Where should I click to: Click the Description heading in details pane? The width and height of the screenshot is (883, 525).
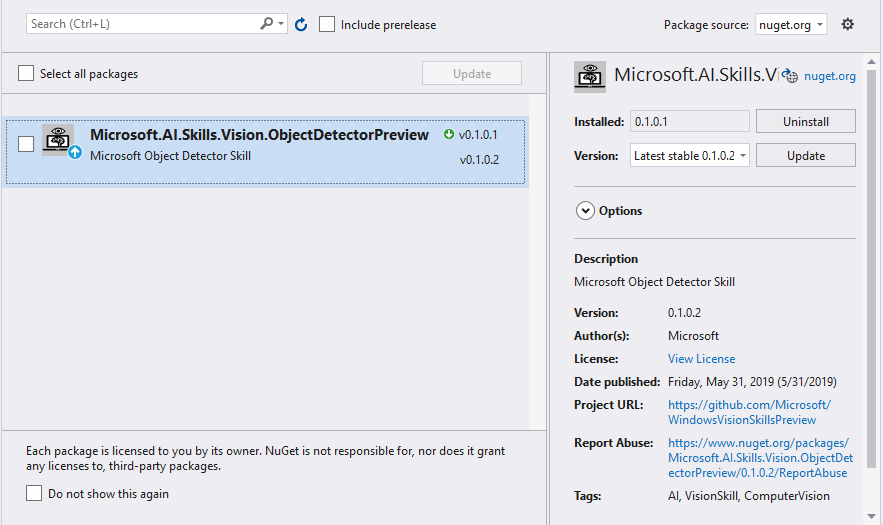[x=606, y=259]
